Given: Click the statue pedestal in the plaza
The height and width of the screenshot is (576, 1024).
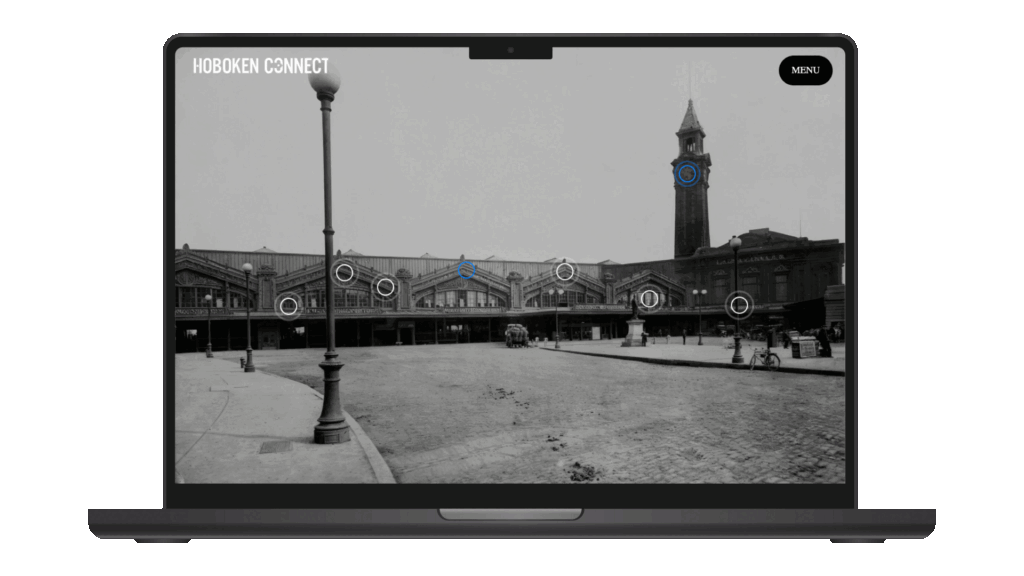Looking at the screenshot, I should (x=634, y=333).
